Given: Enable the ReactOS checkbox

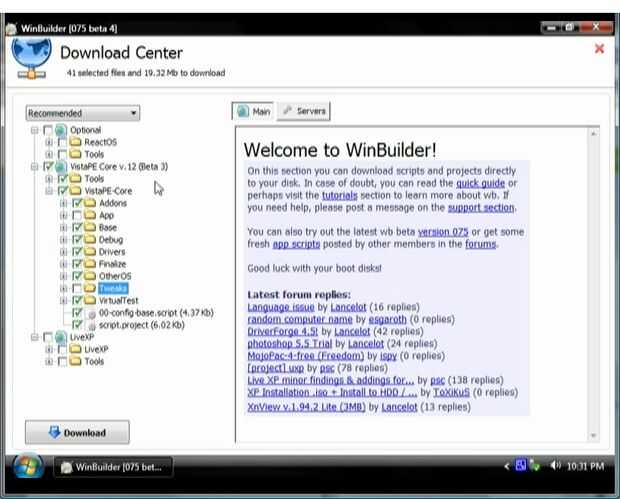Looking at the screenshot, I should tap(62, 142).
